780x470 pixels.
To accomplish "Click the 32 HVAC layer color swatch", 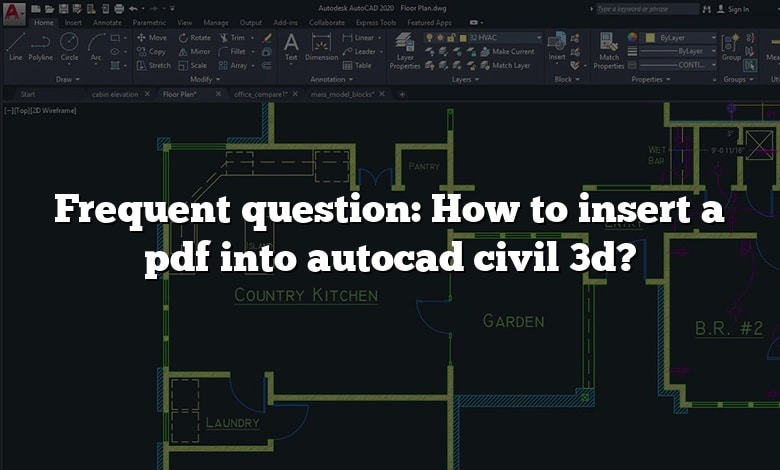I will click(x=463, y=38).
